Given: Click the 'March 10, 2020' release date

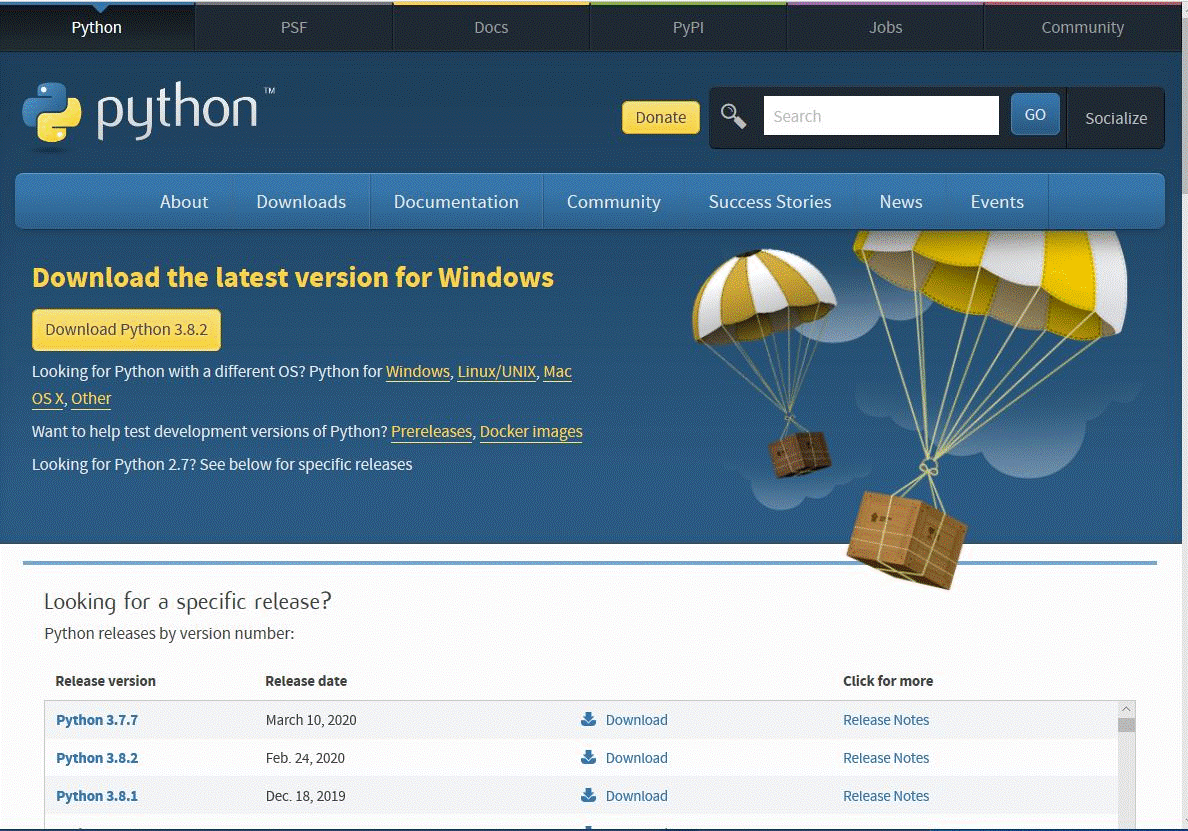Looking at the screenshot, I should pyautogui.click(x=311, y=720).
